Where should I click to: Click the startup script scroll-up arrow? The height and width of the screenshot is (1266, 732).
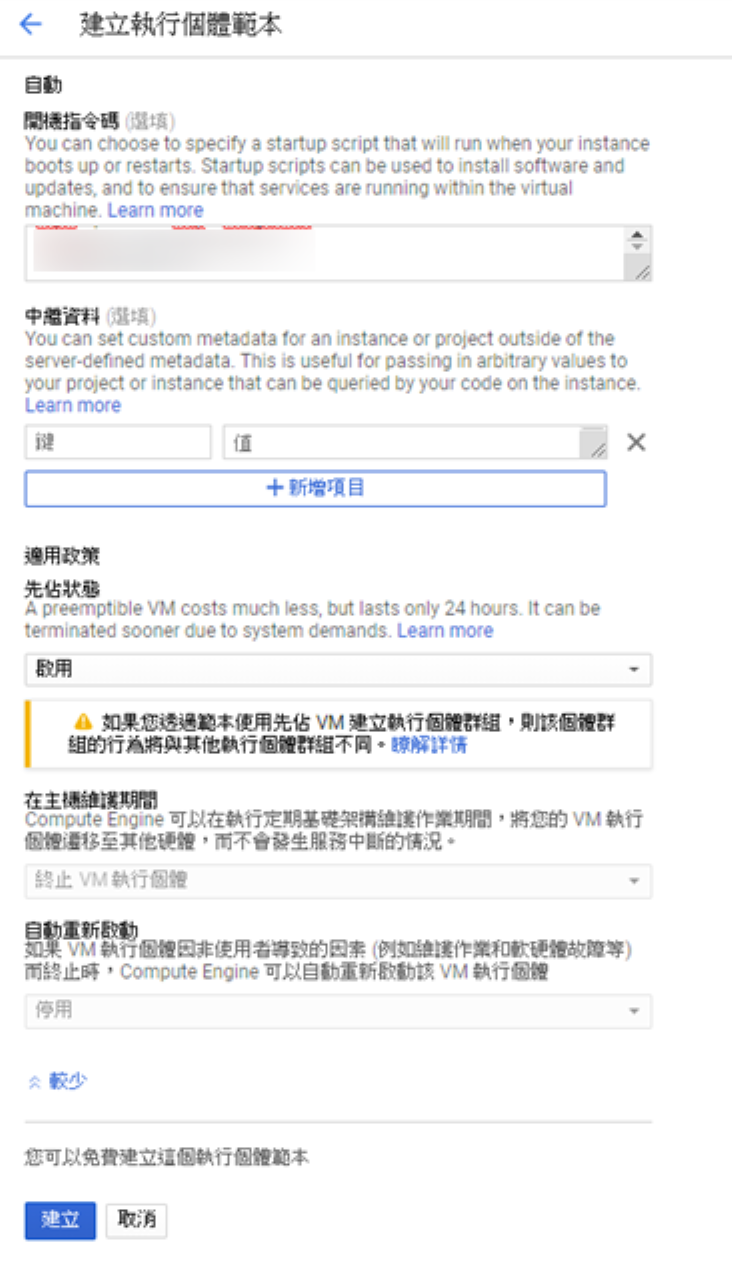(x=637, y=233)
